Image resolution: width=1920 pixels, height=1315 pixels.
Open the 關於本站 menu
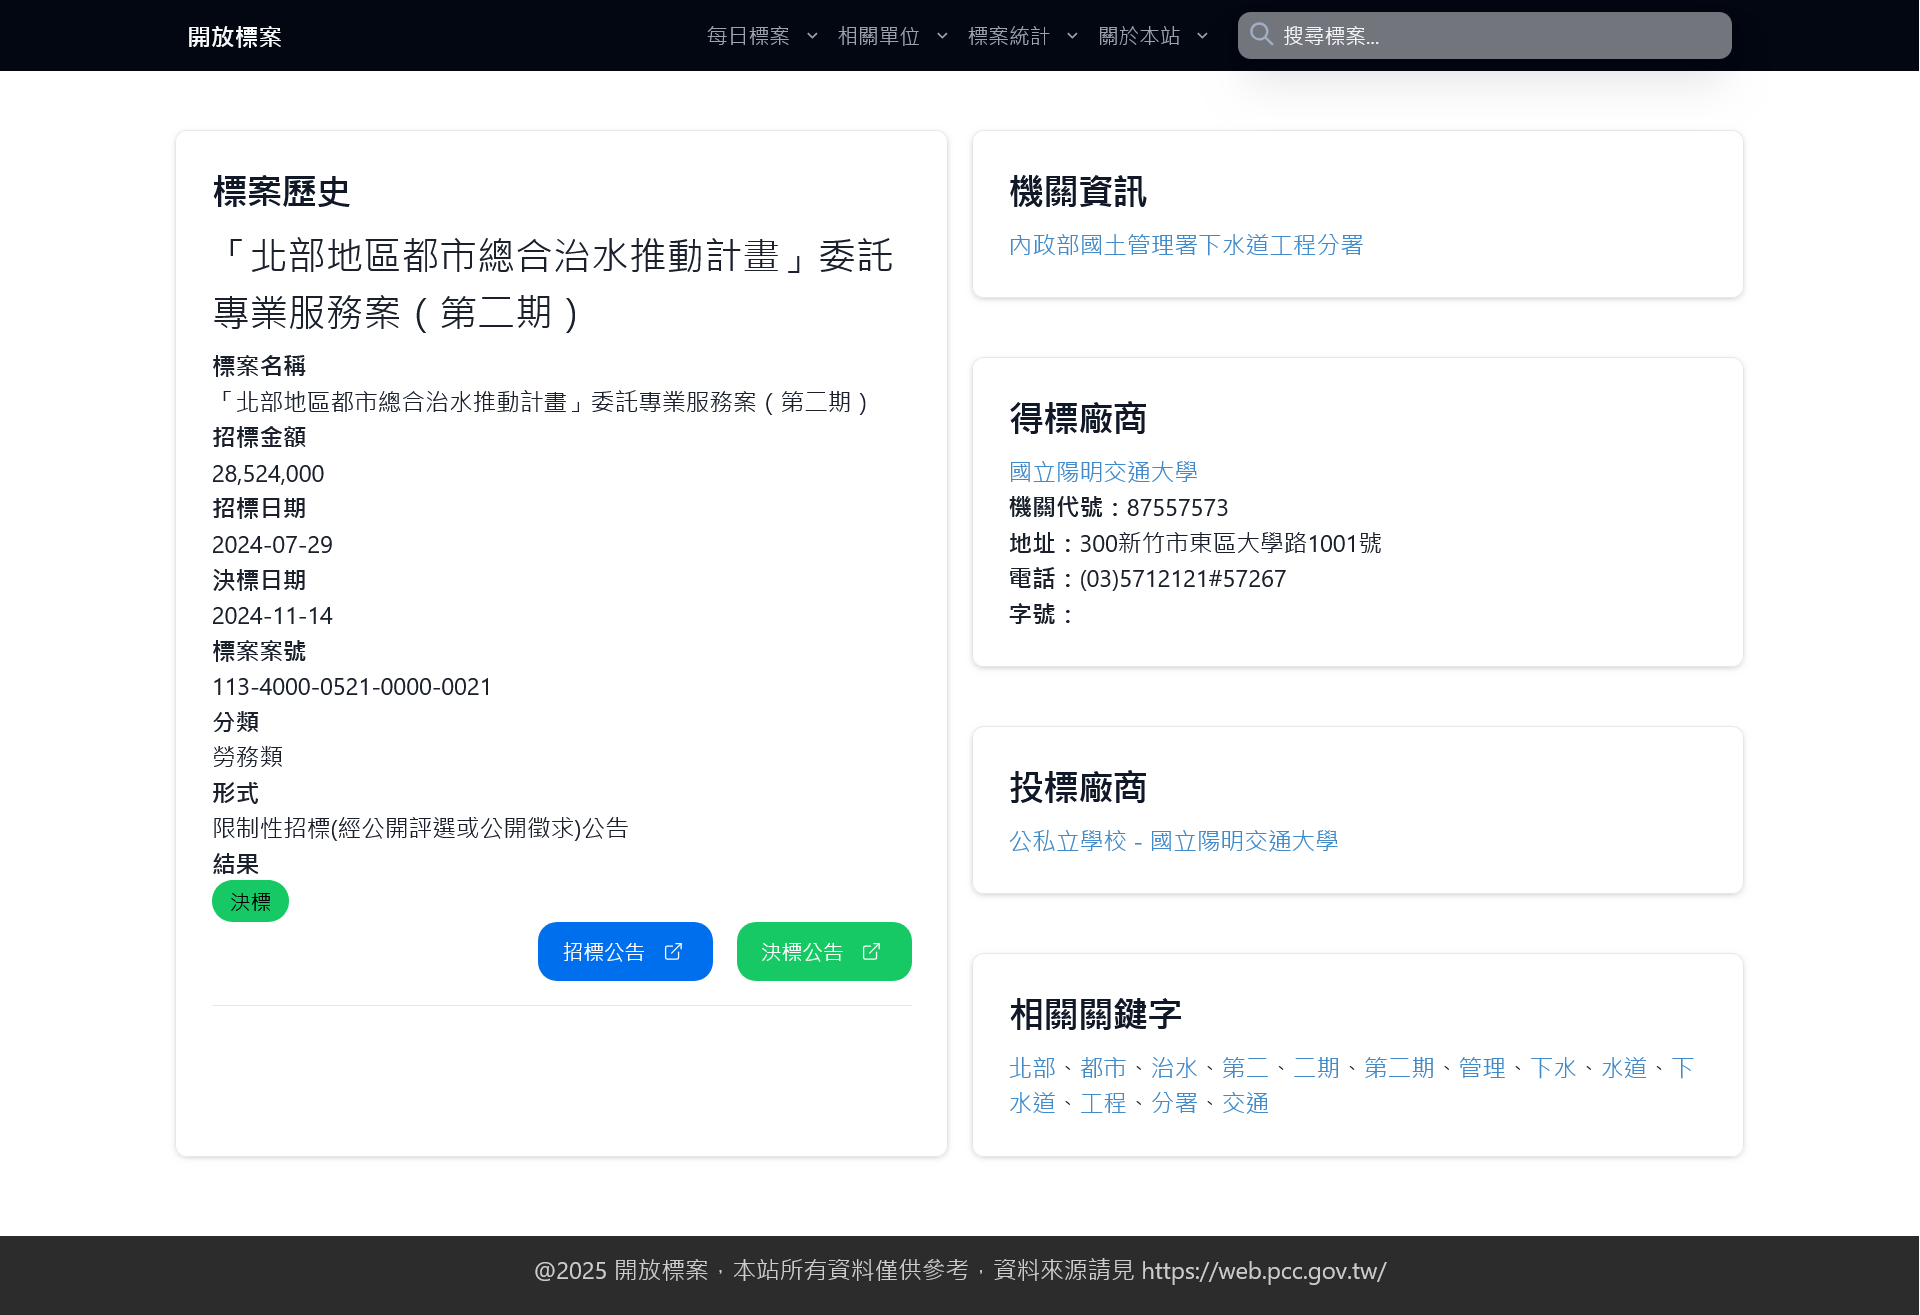(1139, 36)
